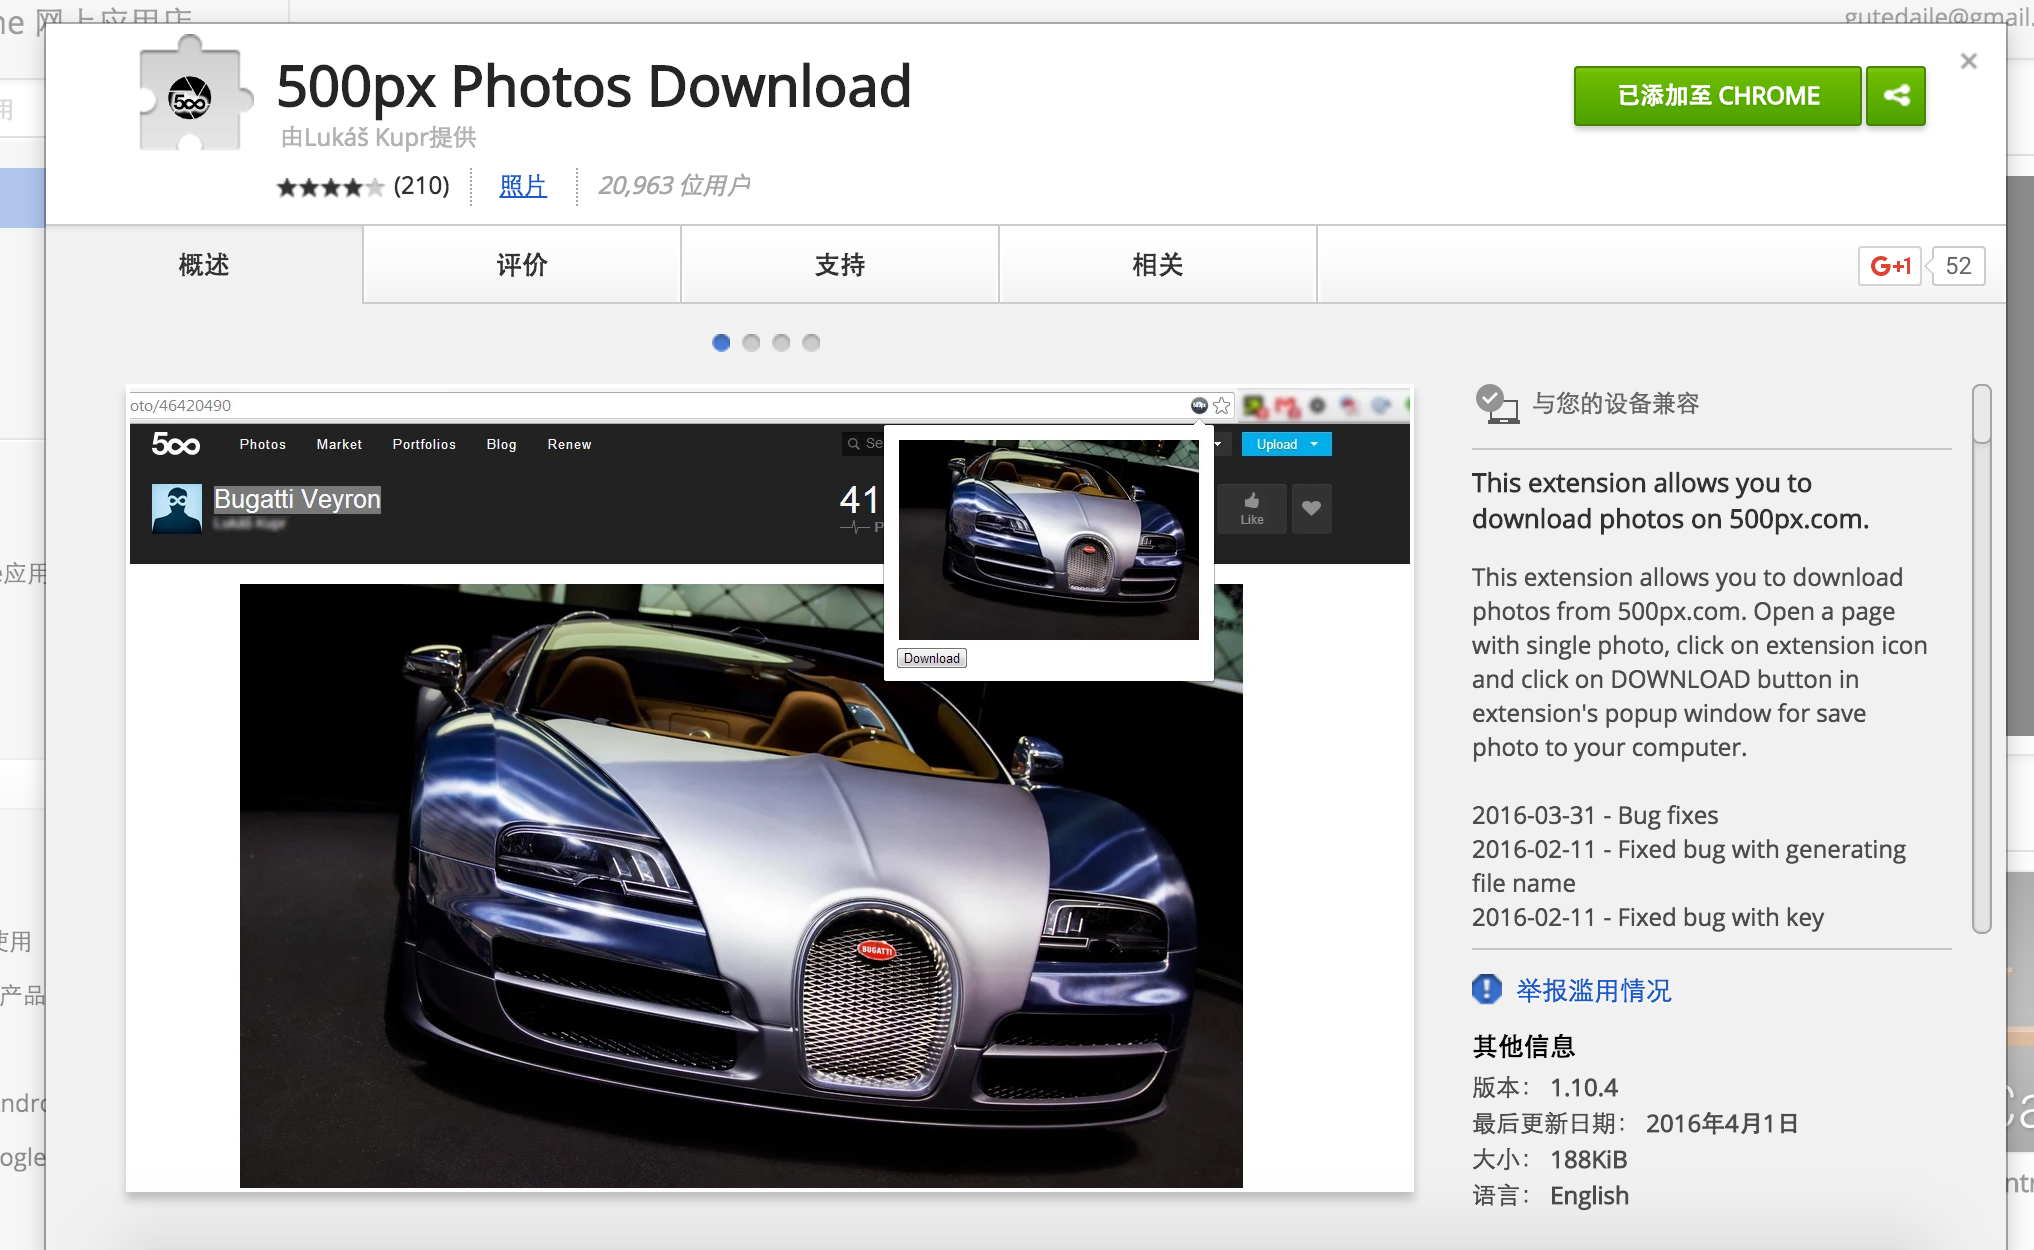2034x1250 pixels.
Task: Click the green share icon button
Action: (1896, 96)
